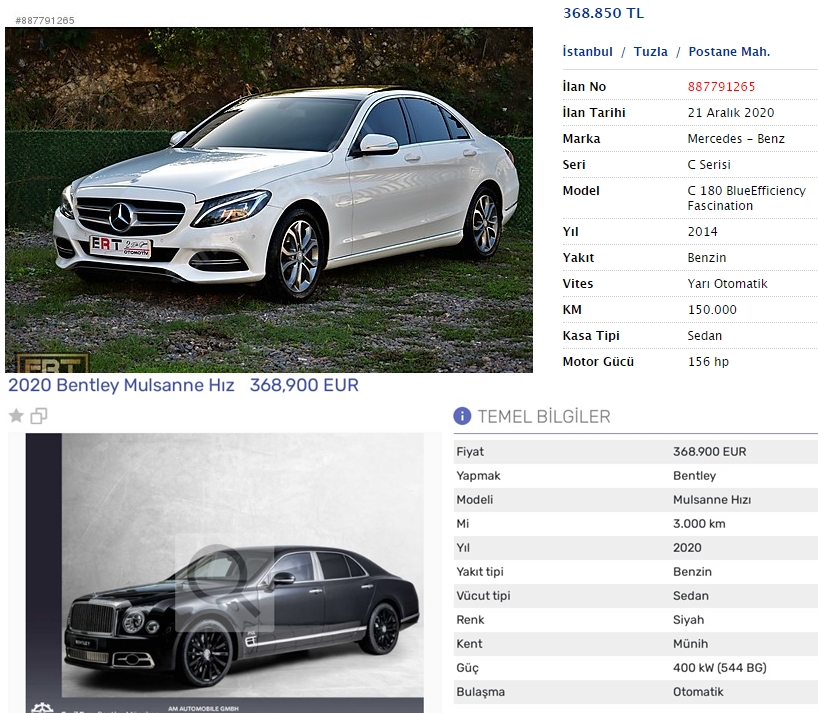
Task: Click the 368,900 EUR price in the title
Action: point(304,385)
